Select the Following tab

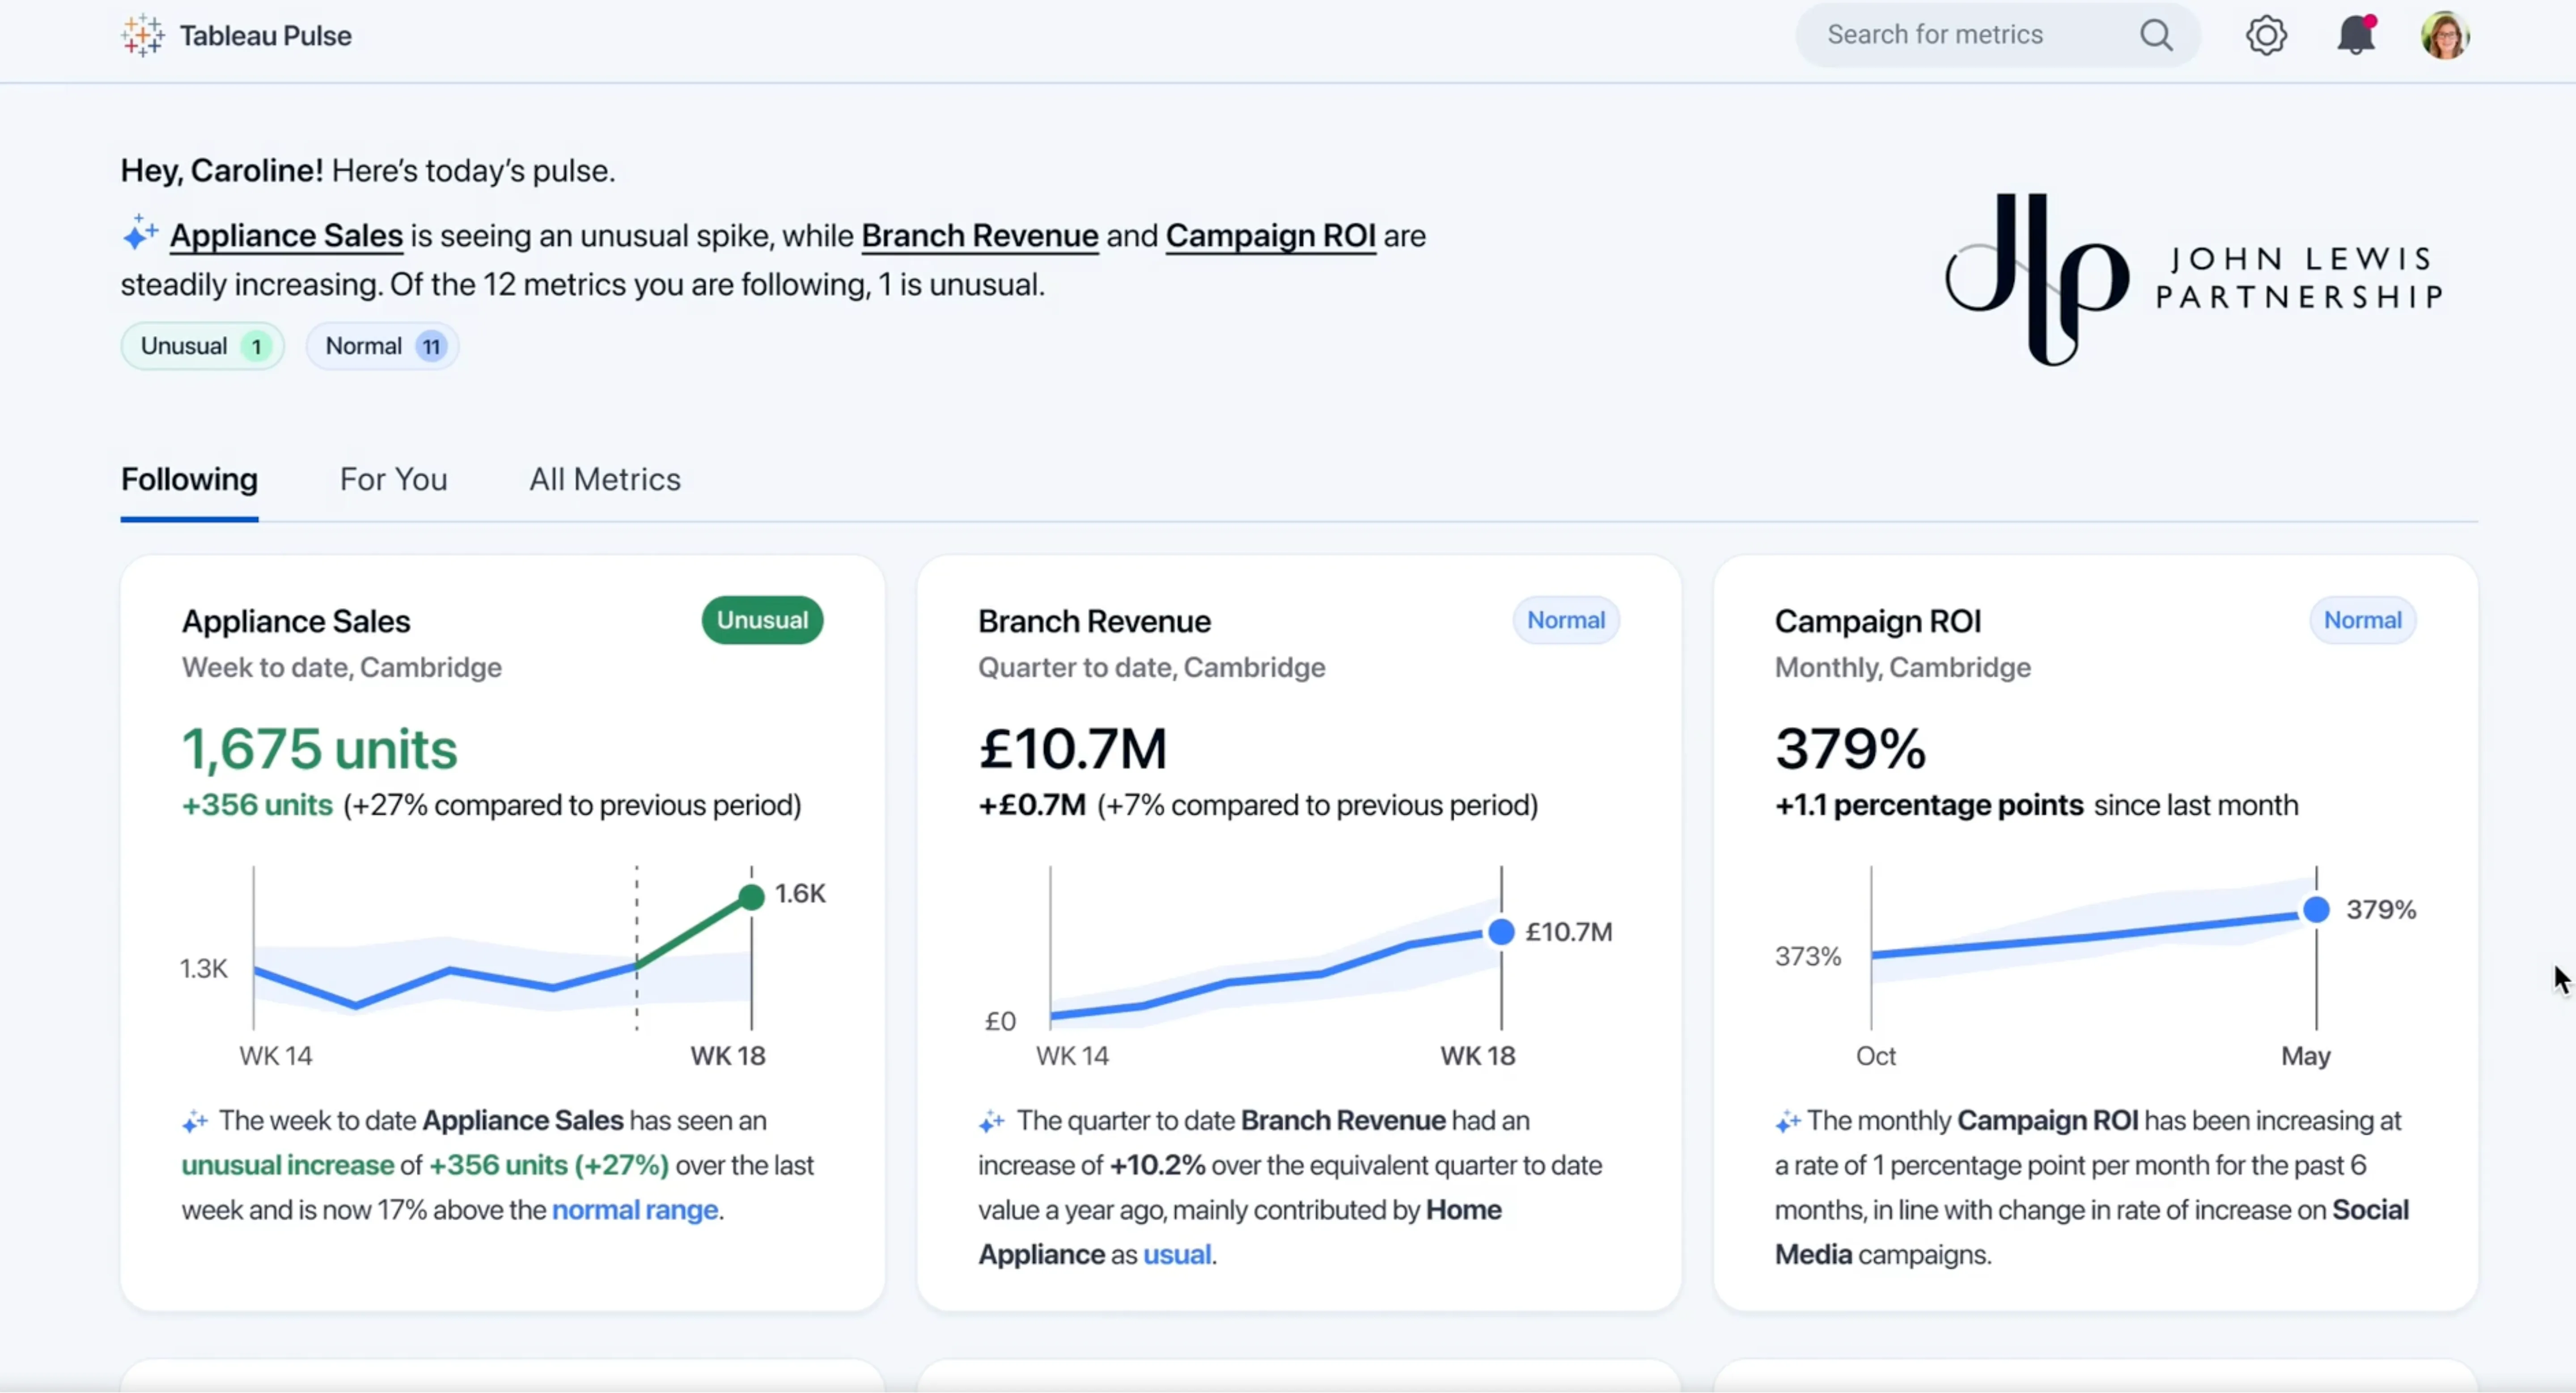[189, 480]
